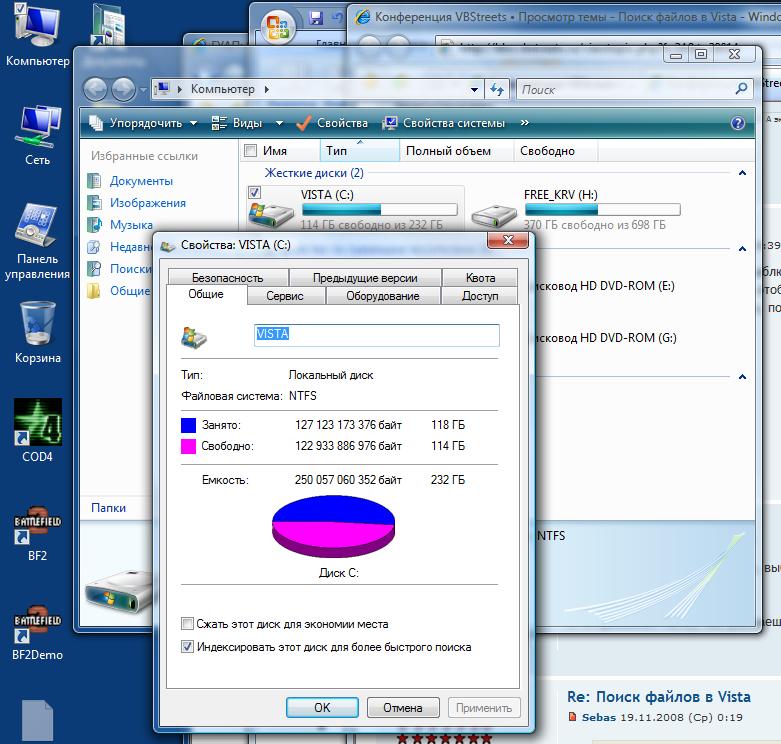This screenshot has width=781, height=744.
Task: Close the VISTA (C:) properties dialog
Action: (x=508, y=240)
